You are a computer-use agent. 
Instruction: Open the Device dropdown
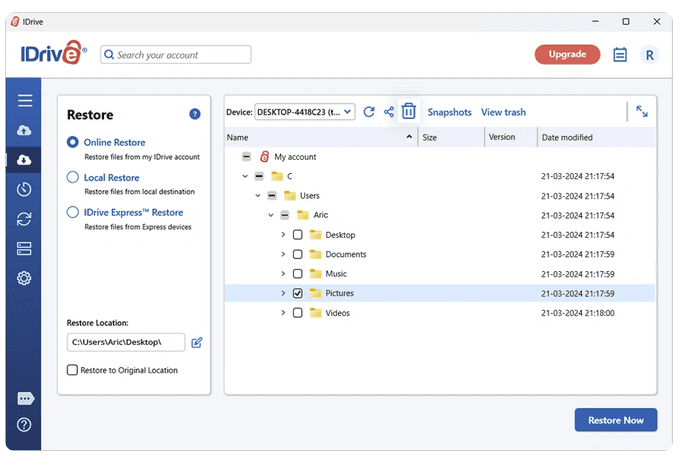305,112
